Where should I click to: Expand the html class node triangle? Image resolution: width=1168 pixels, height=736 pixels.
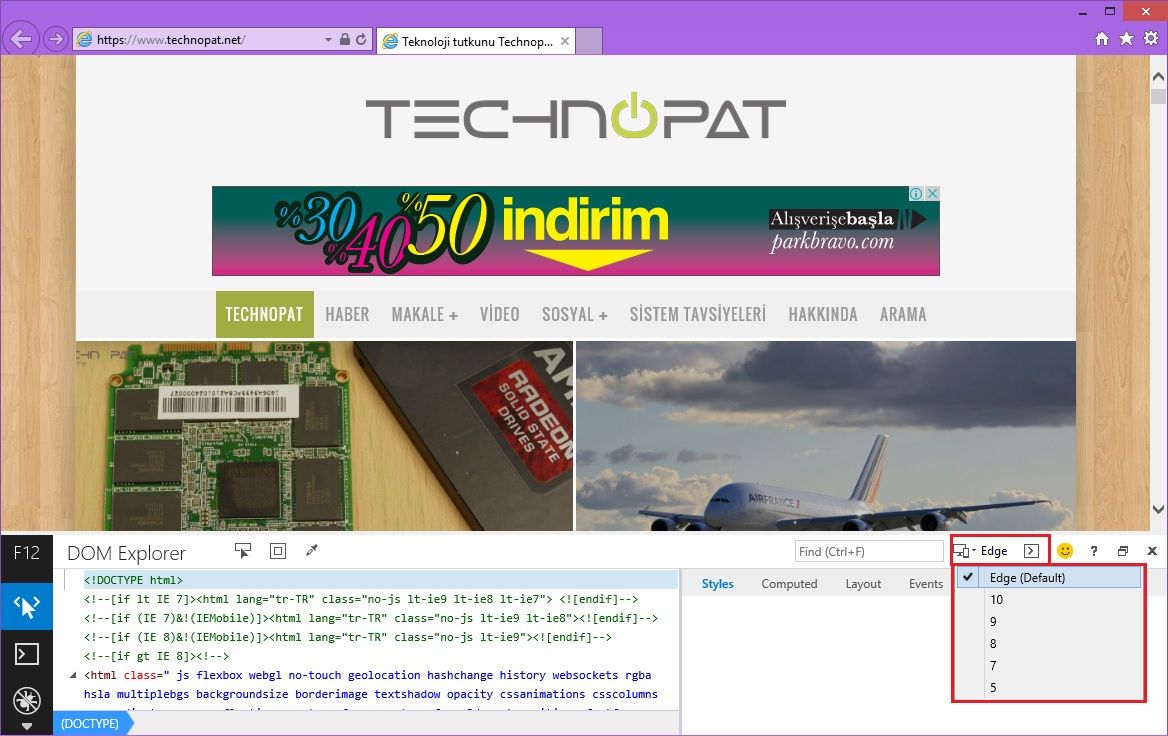[x=73, y=676]
